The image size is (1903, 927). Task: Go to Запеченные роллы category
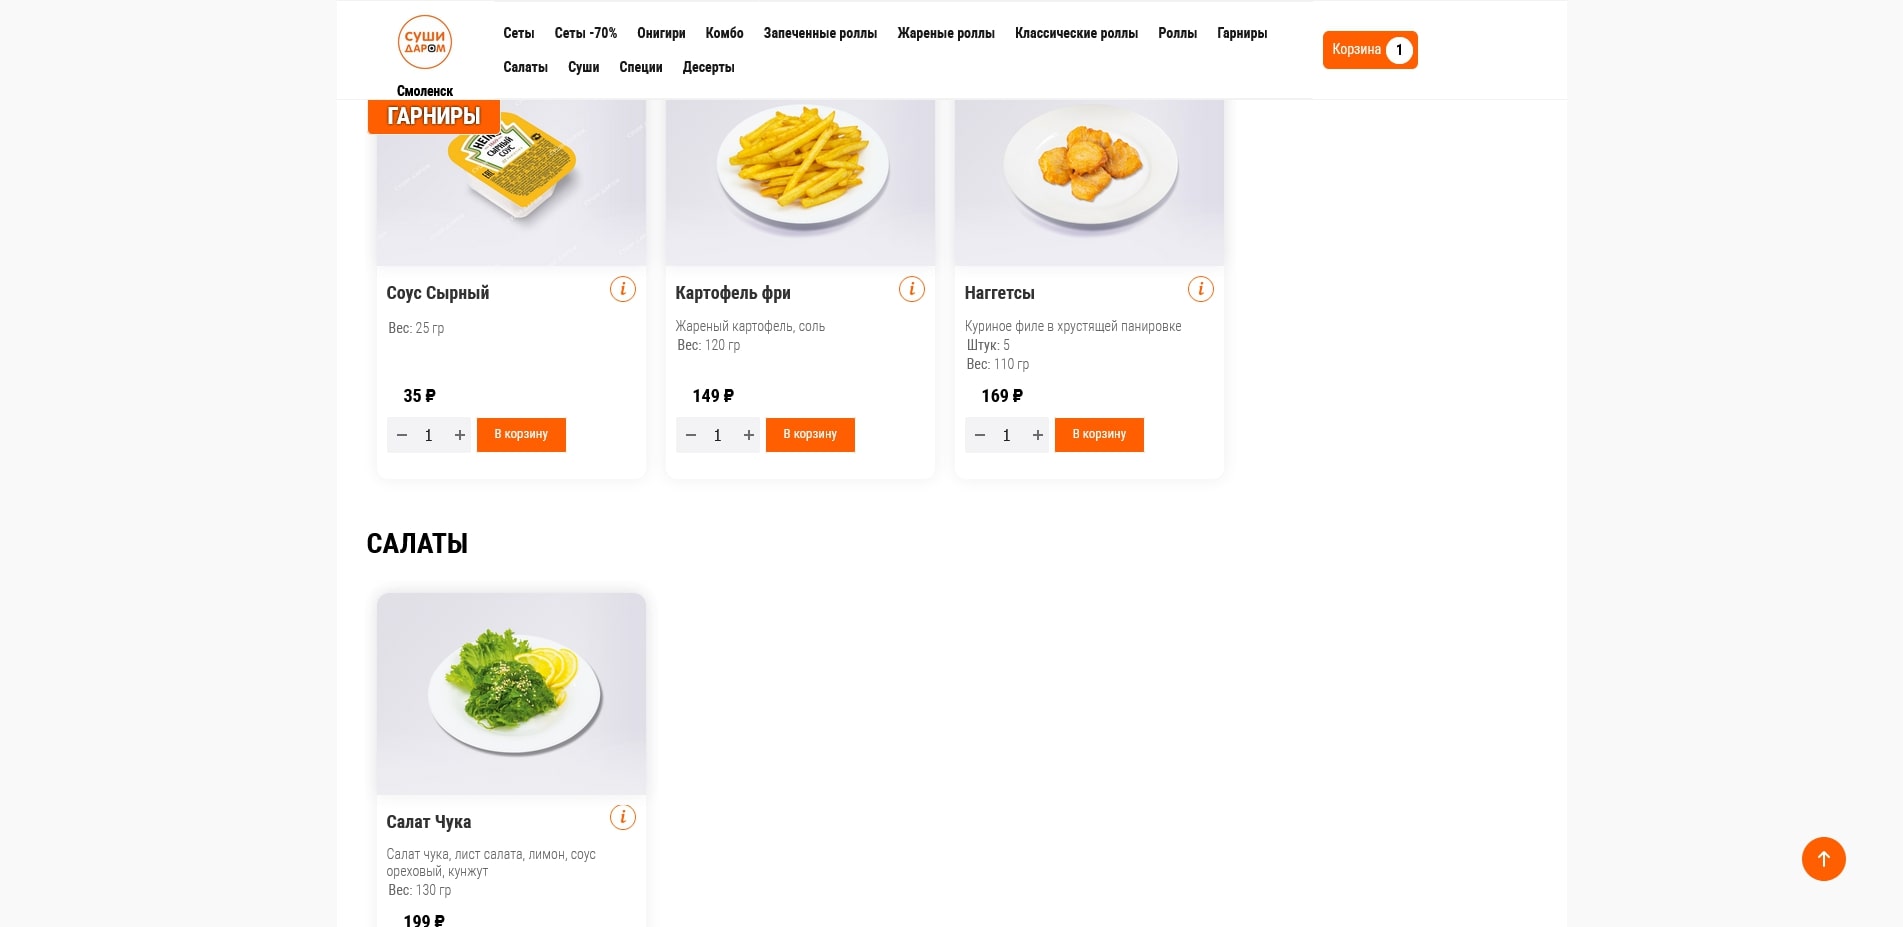(820, 33)
